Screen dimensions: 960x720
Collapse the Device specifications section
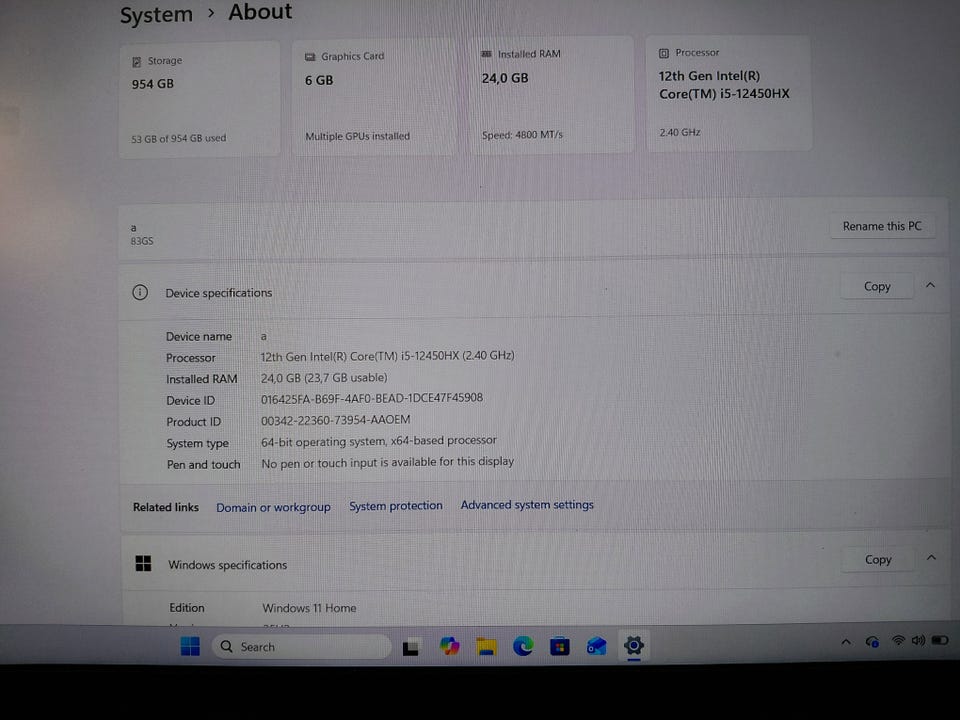tap(931, 285)
